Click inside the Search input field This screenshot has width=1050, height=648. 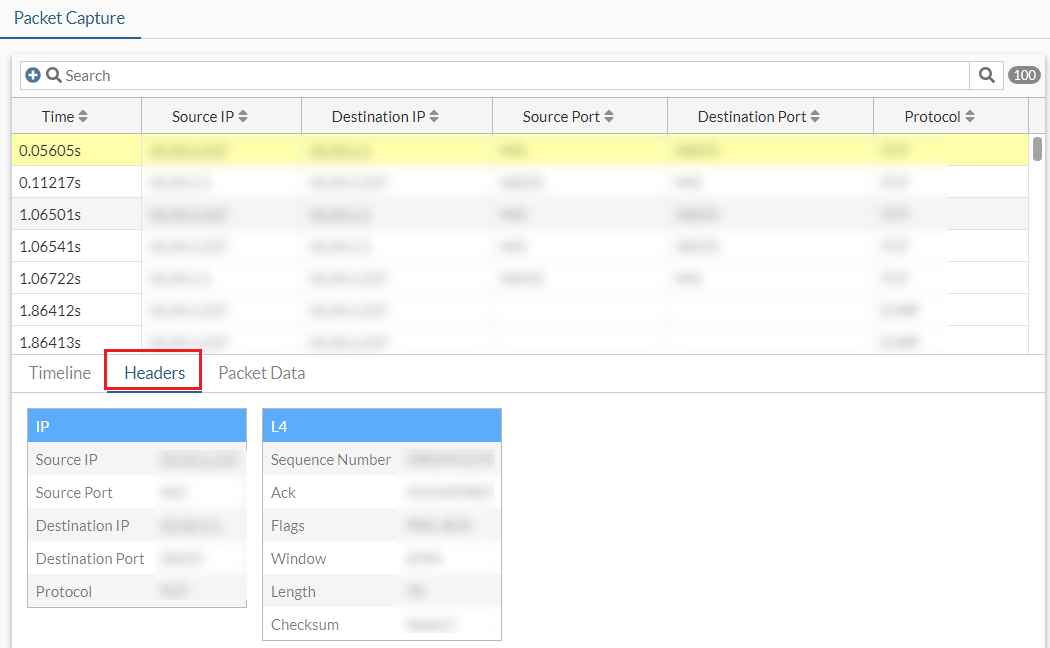(x=400, y=75)
